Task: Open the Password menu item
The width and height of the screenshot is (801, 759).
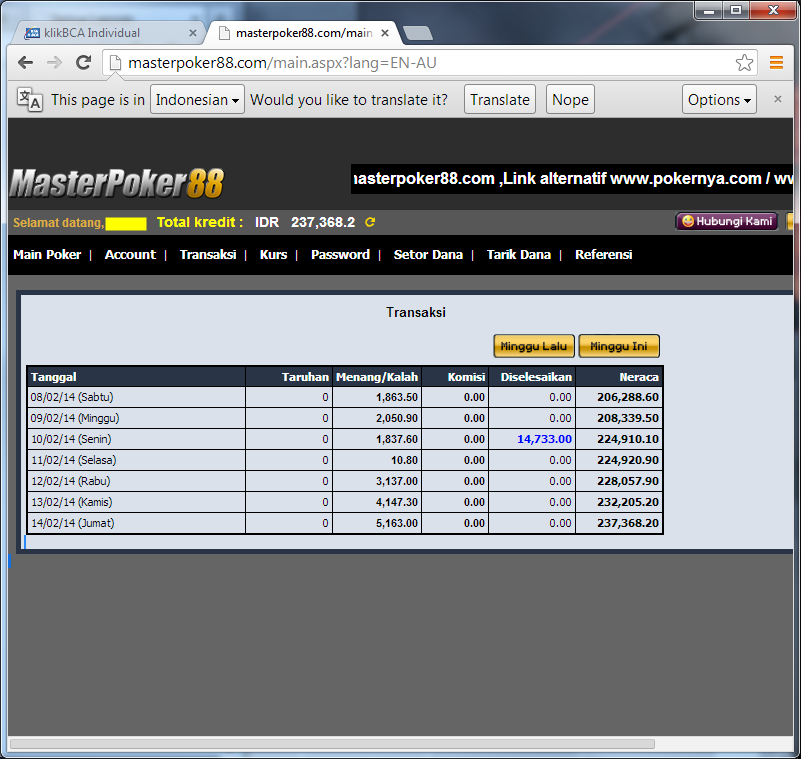Action: tap(340, 254)
